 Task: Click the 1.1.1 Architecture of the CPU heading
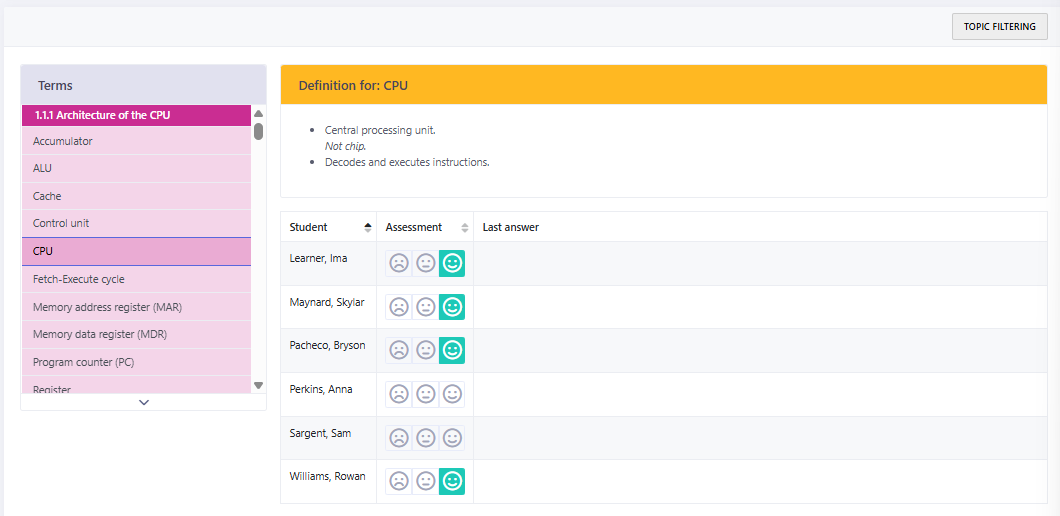pyautogui.click(x=136, y=115)
